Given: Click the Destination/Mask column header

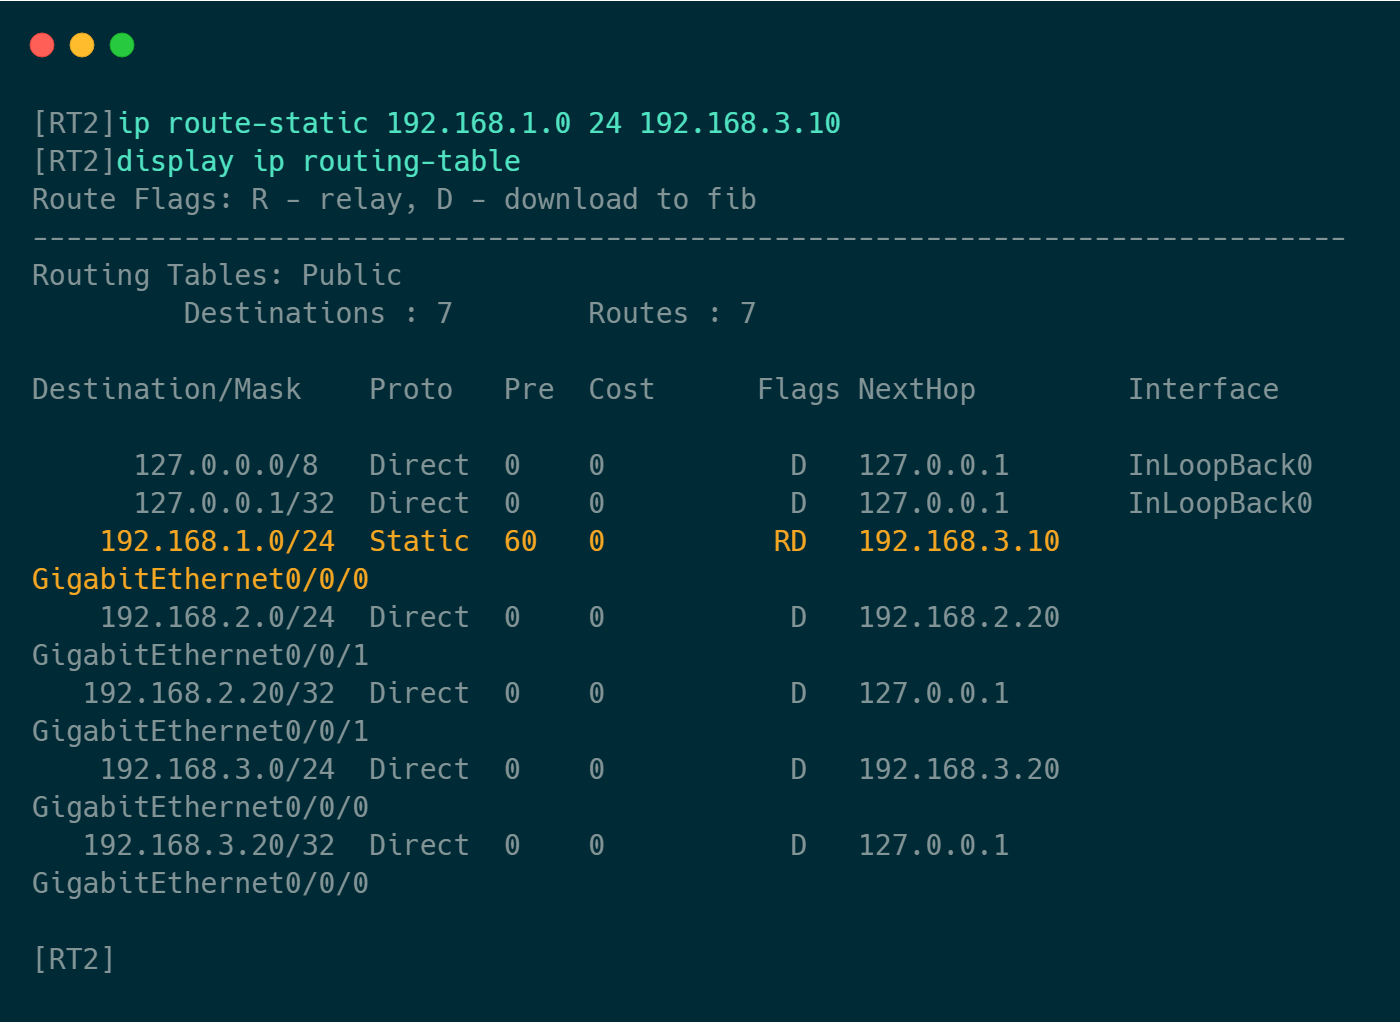Looking at the screenshot, I should (166, 389).
